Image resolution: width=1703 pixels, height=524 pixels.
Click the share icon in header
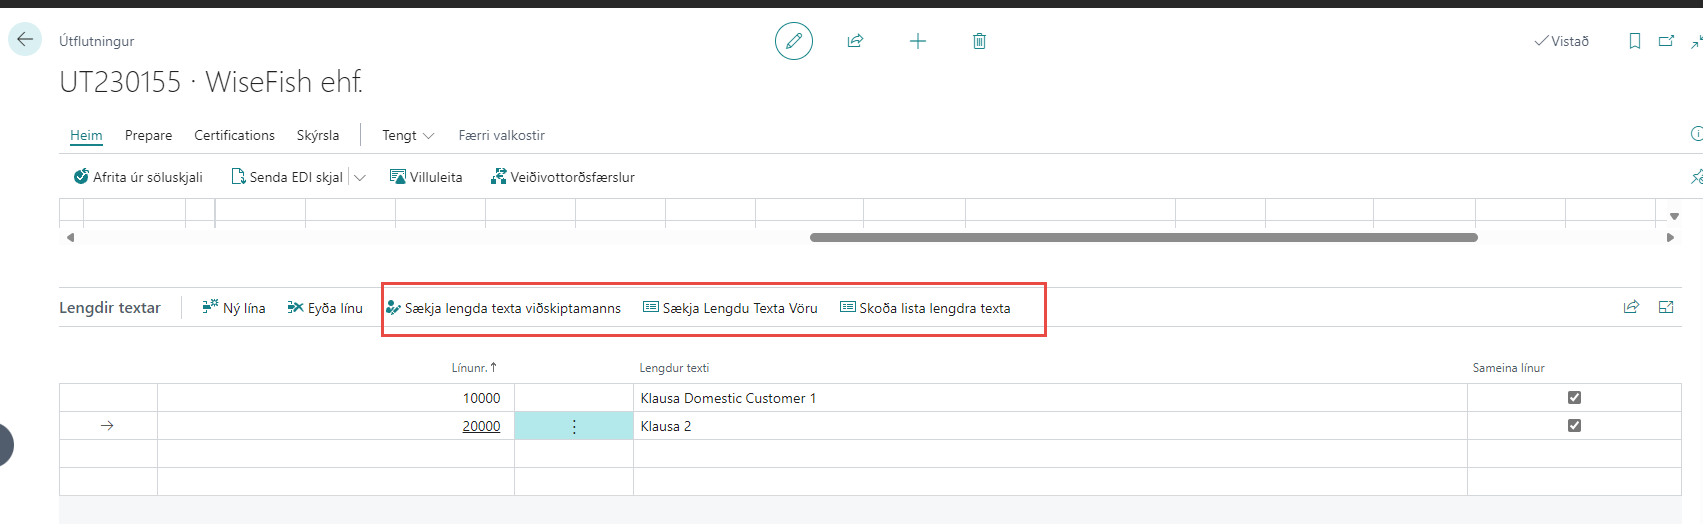(x=855, y=41)
